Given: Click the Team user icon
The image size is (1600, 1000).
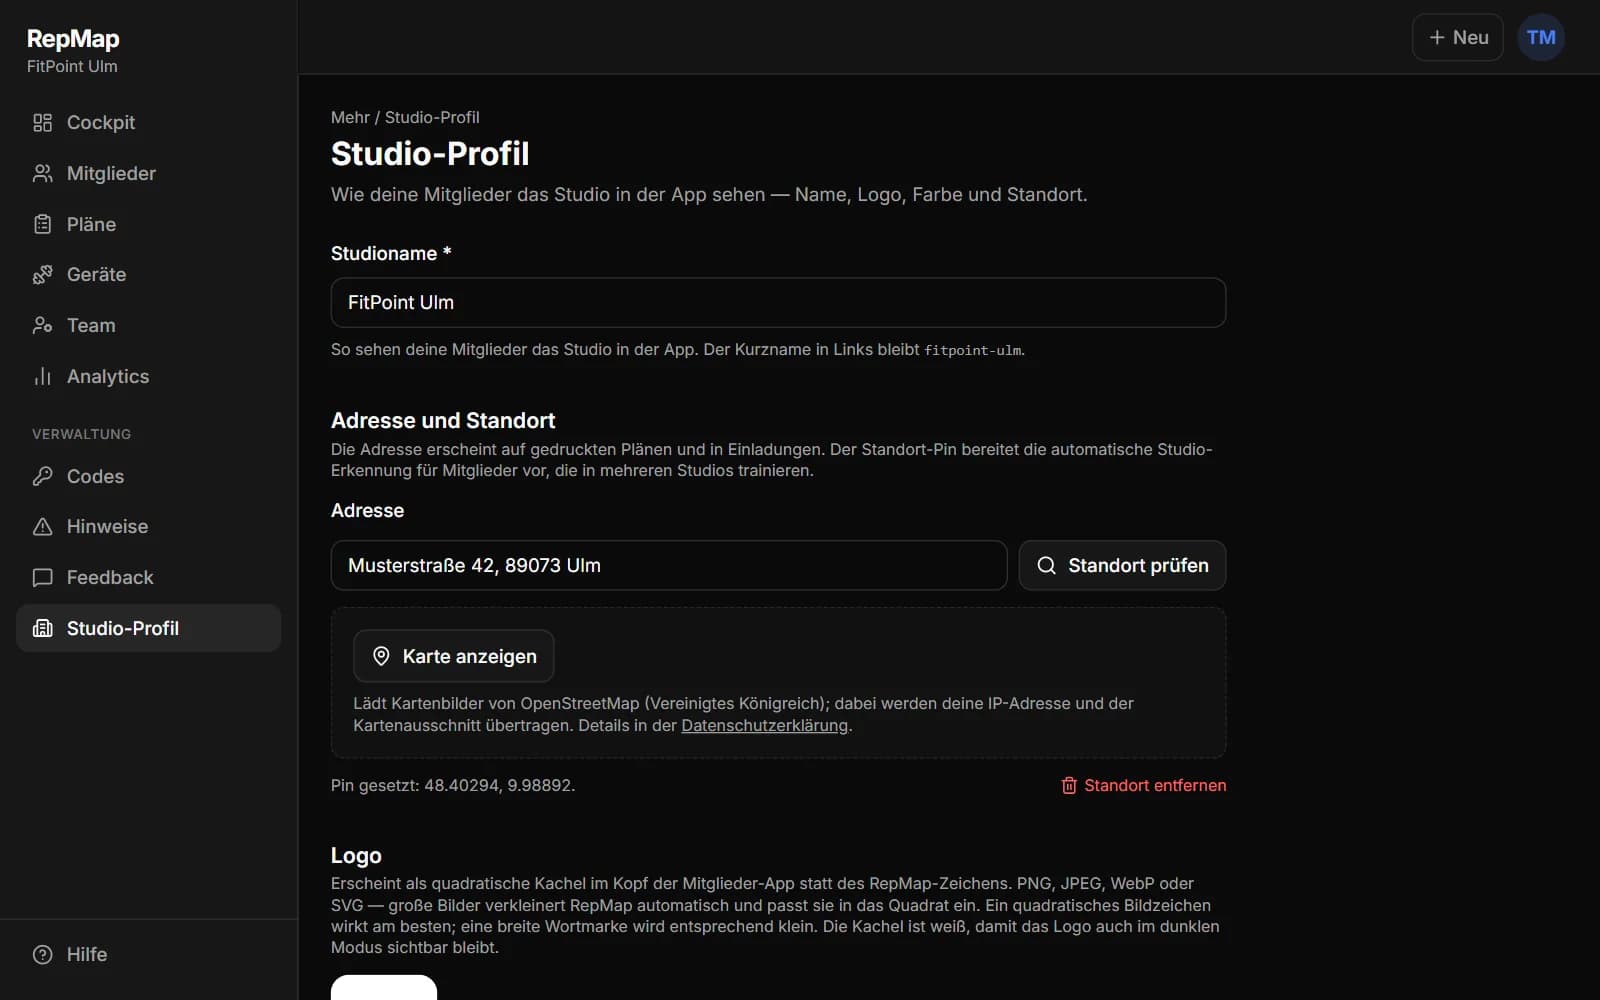Looking at the screenshot, I should click(x=42, y=325).
